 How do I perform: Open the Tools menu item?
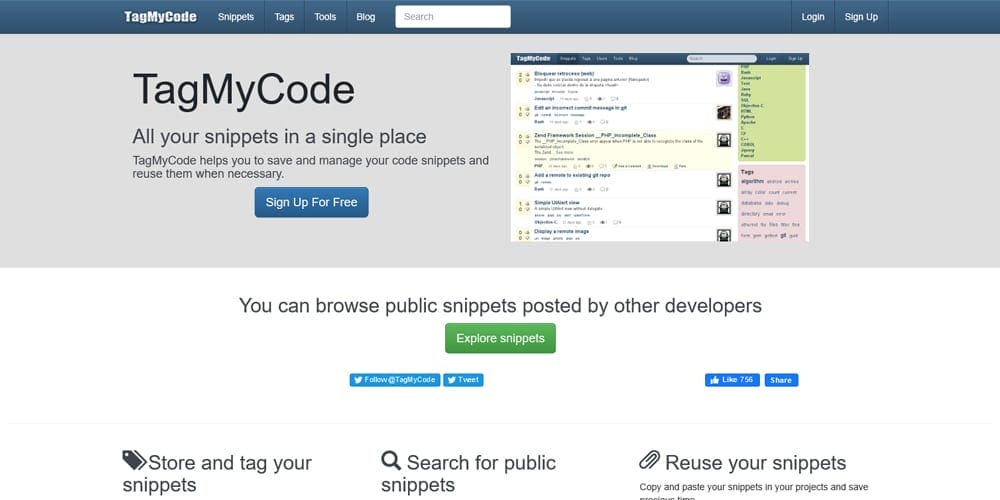click(x=325, y=17)
